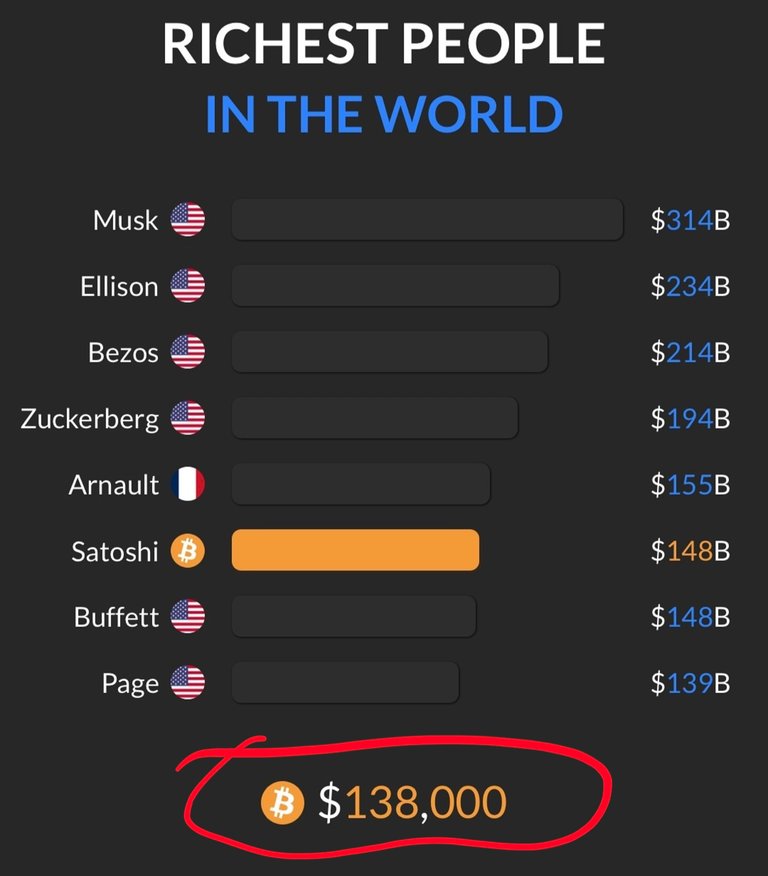Select the orange Satoshi wealth bar
This screenshot has height=876, width=768.
point(355,550)
